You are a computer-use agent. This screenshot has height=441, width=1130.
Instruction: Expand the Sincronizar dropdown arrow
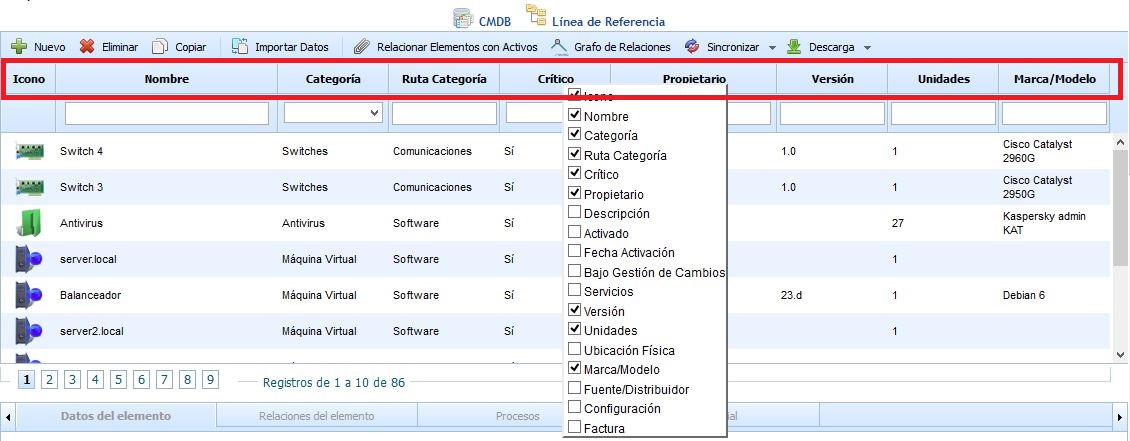(x=773, y=48)
